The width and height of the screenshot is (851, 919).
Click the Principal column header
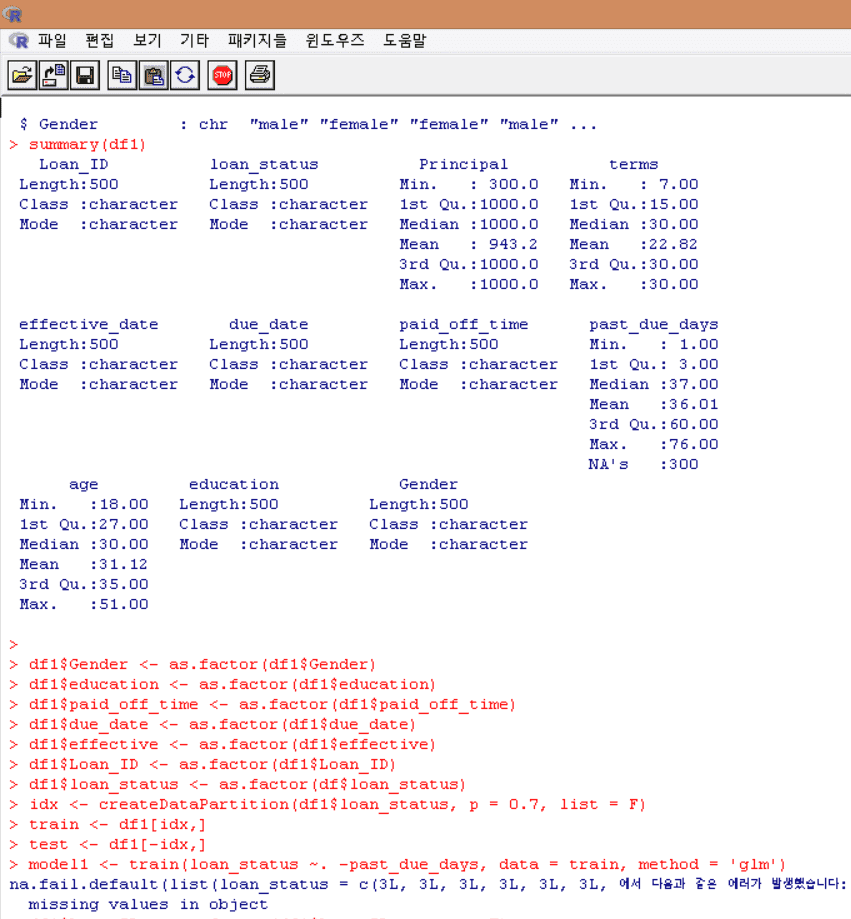coord(464,165)
